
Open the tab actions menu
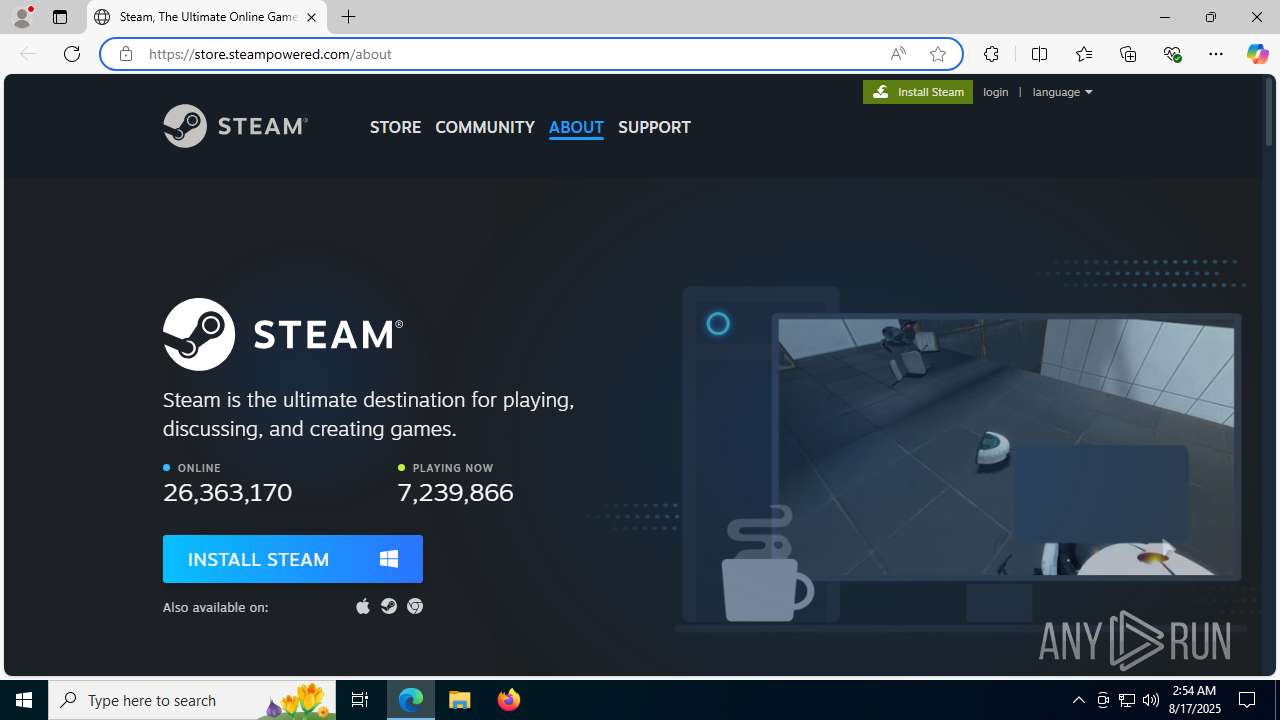coord(60,17)
